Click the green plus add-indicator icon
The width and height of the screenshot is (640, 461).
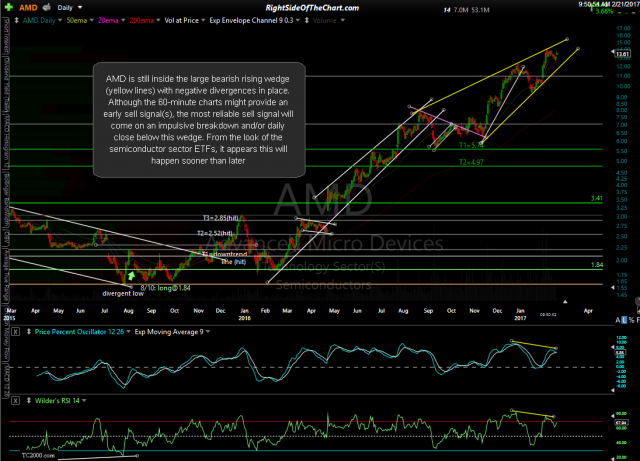(x=8, y=7)
